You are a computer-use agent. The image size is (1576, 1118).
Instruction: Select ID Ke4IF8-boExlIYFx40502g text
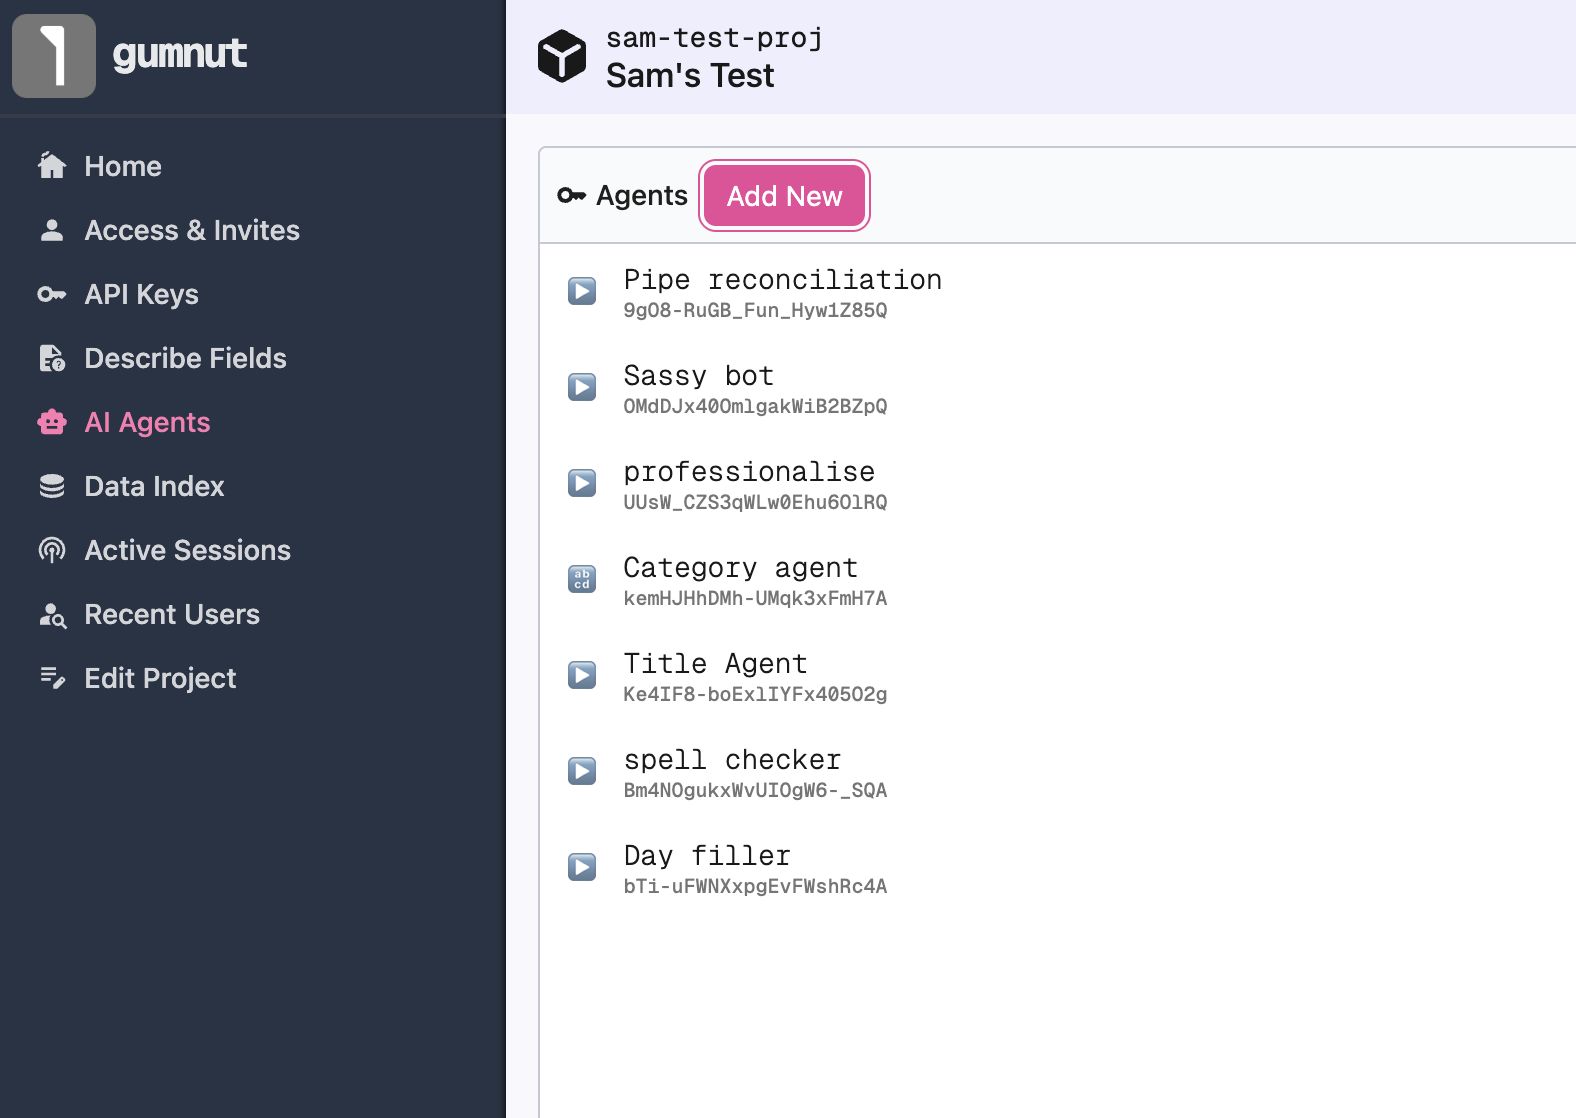[x=755, y=694]
